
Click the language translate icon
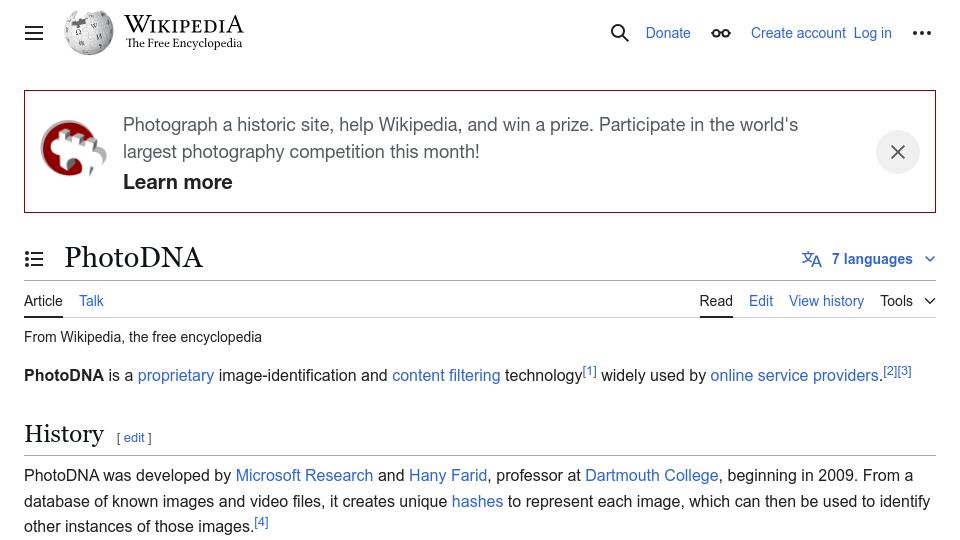tap(812, 259)
